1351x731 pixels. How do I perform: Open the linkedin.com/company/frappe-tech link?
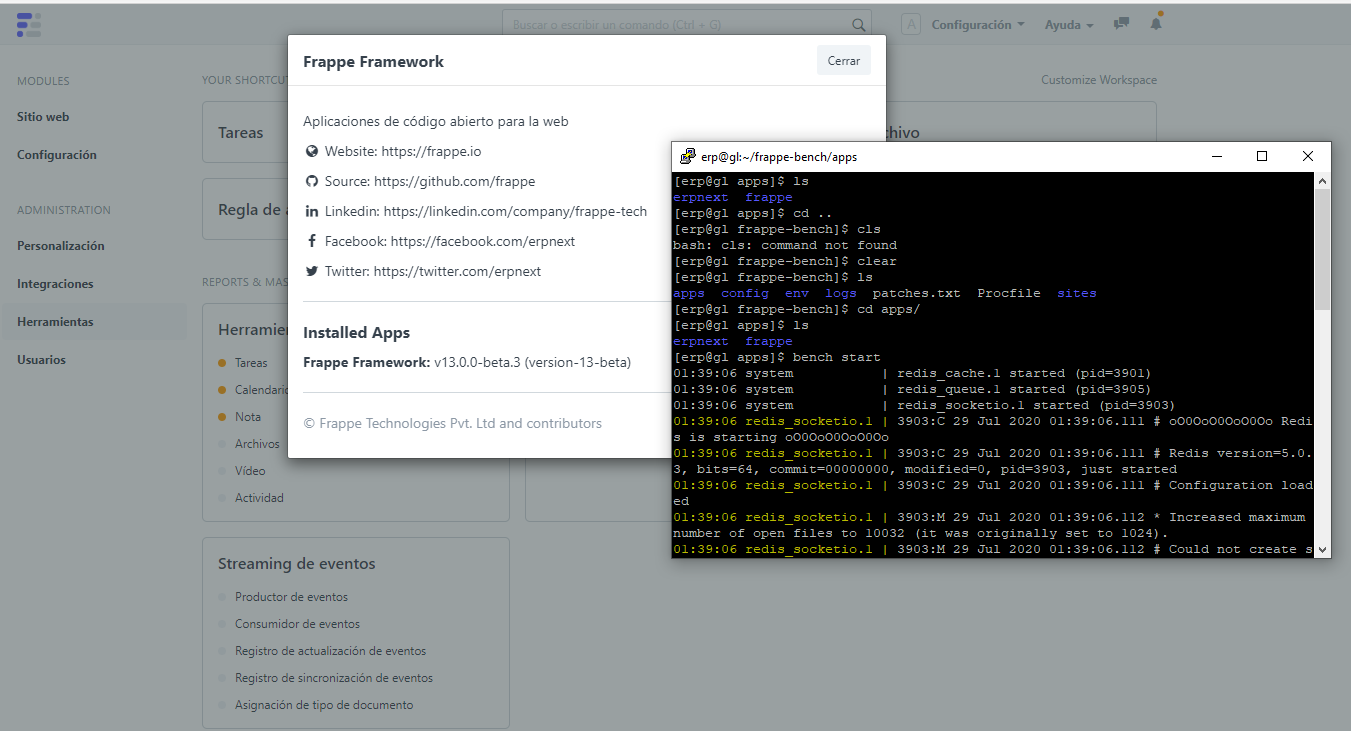tap(515, 211)
